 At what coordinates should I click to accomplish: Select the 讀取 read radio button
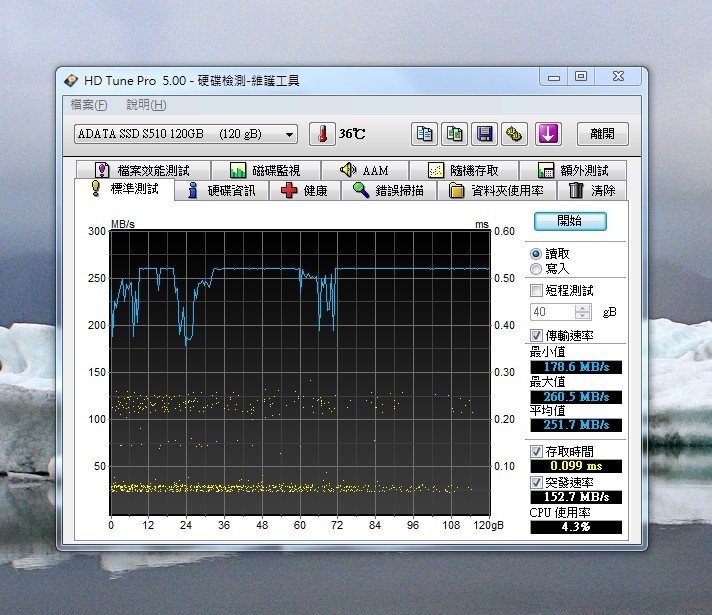tap(536, 254)
